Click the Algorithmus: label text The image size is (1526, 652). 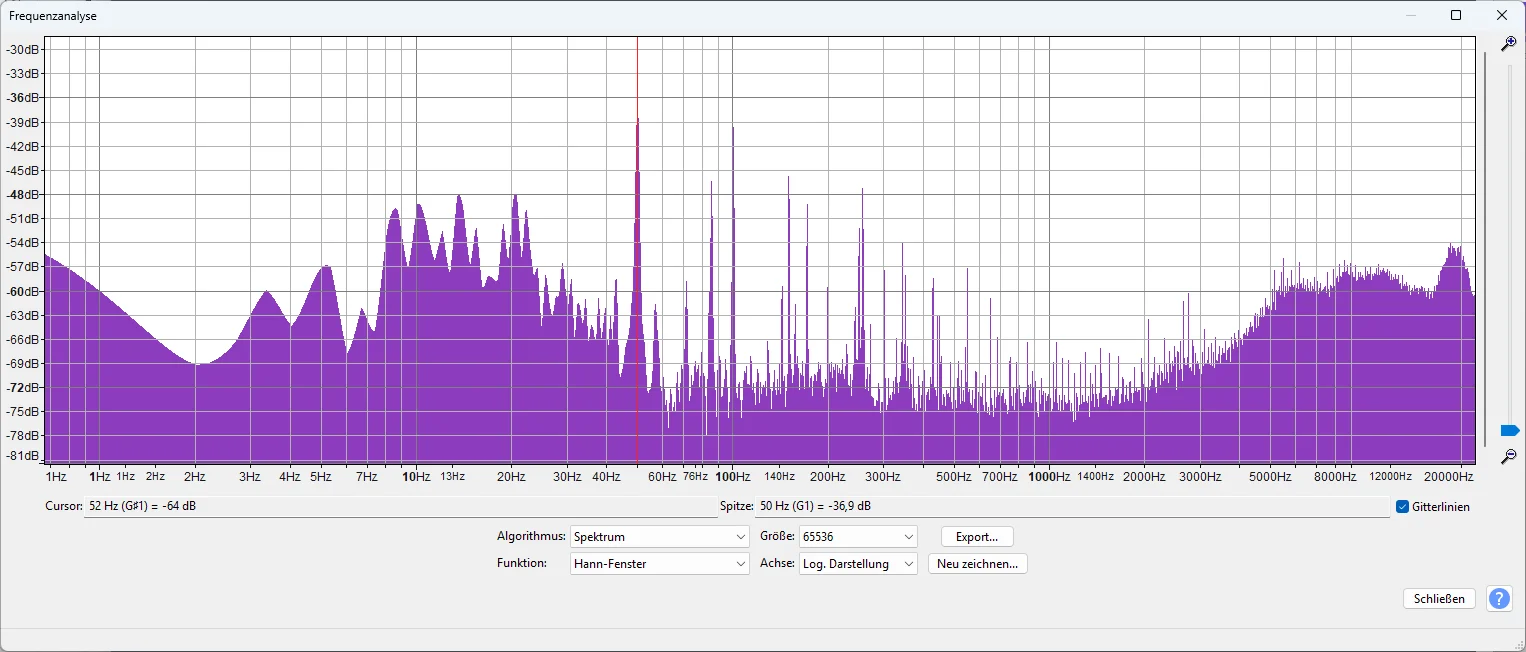[x=531, y=536]
